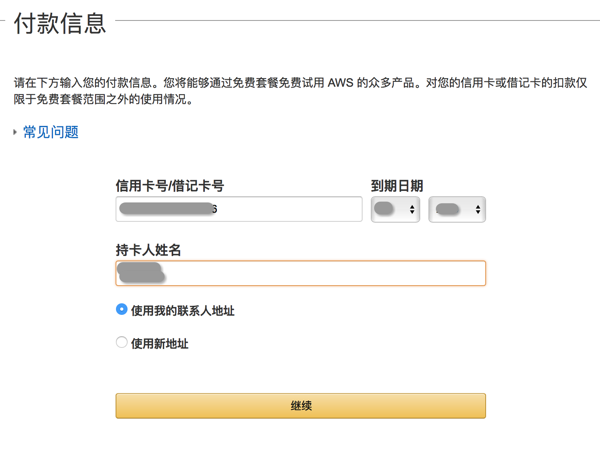Click the 付款信息 page heading

tap(60, 25)
